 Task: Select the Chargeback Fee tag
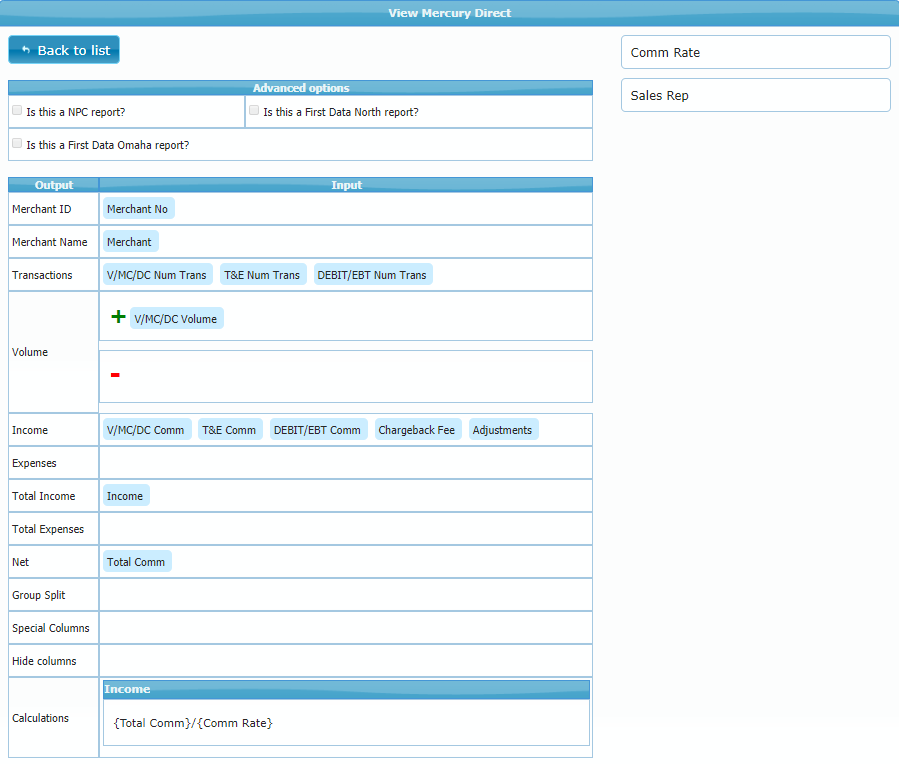click(x=416, y=430)
